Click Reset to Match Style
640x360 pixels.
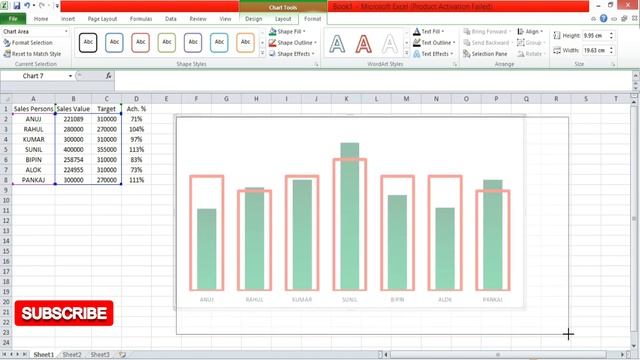32,53
